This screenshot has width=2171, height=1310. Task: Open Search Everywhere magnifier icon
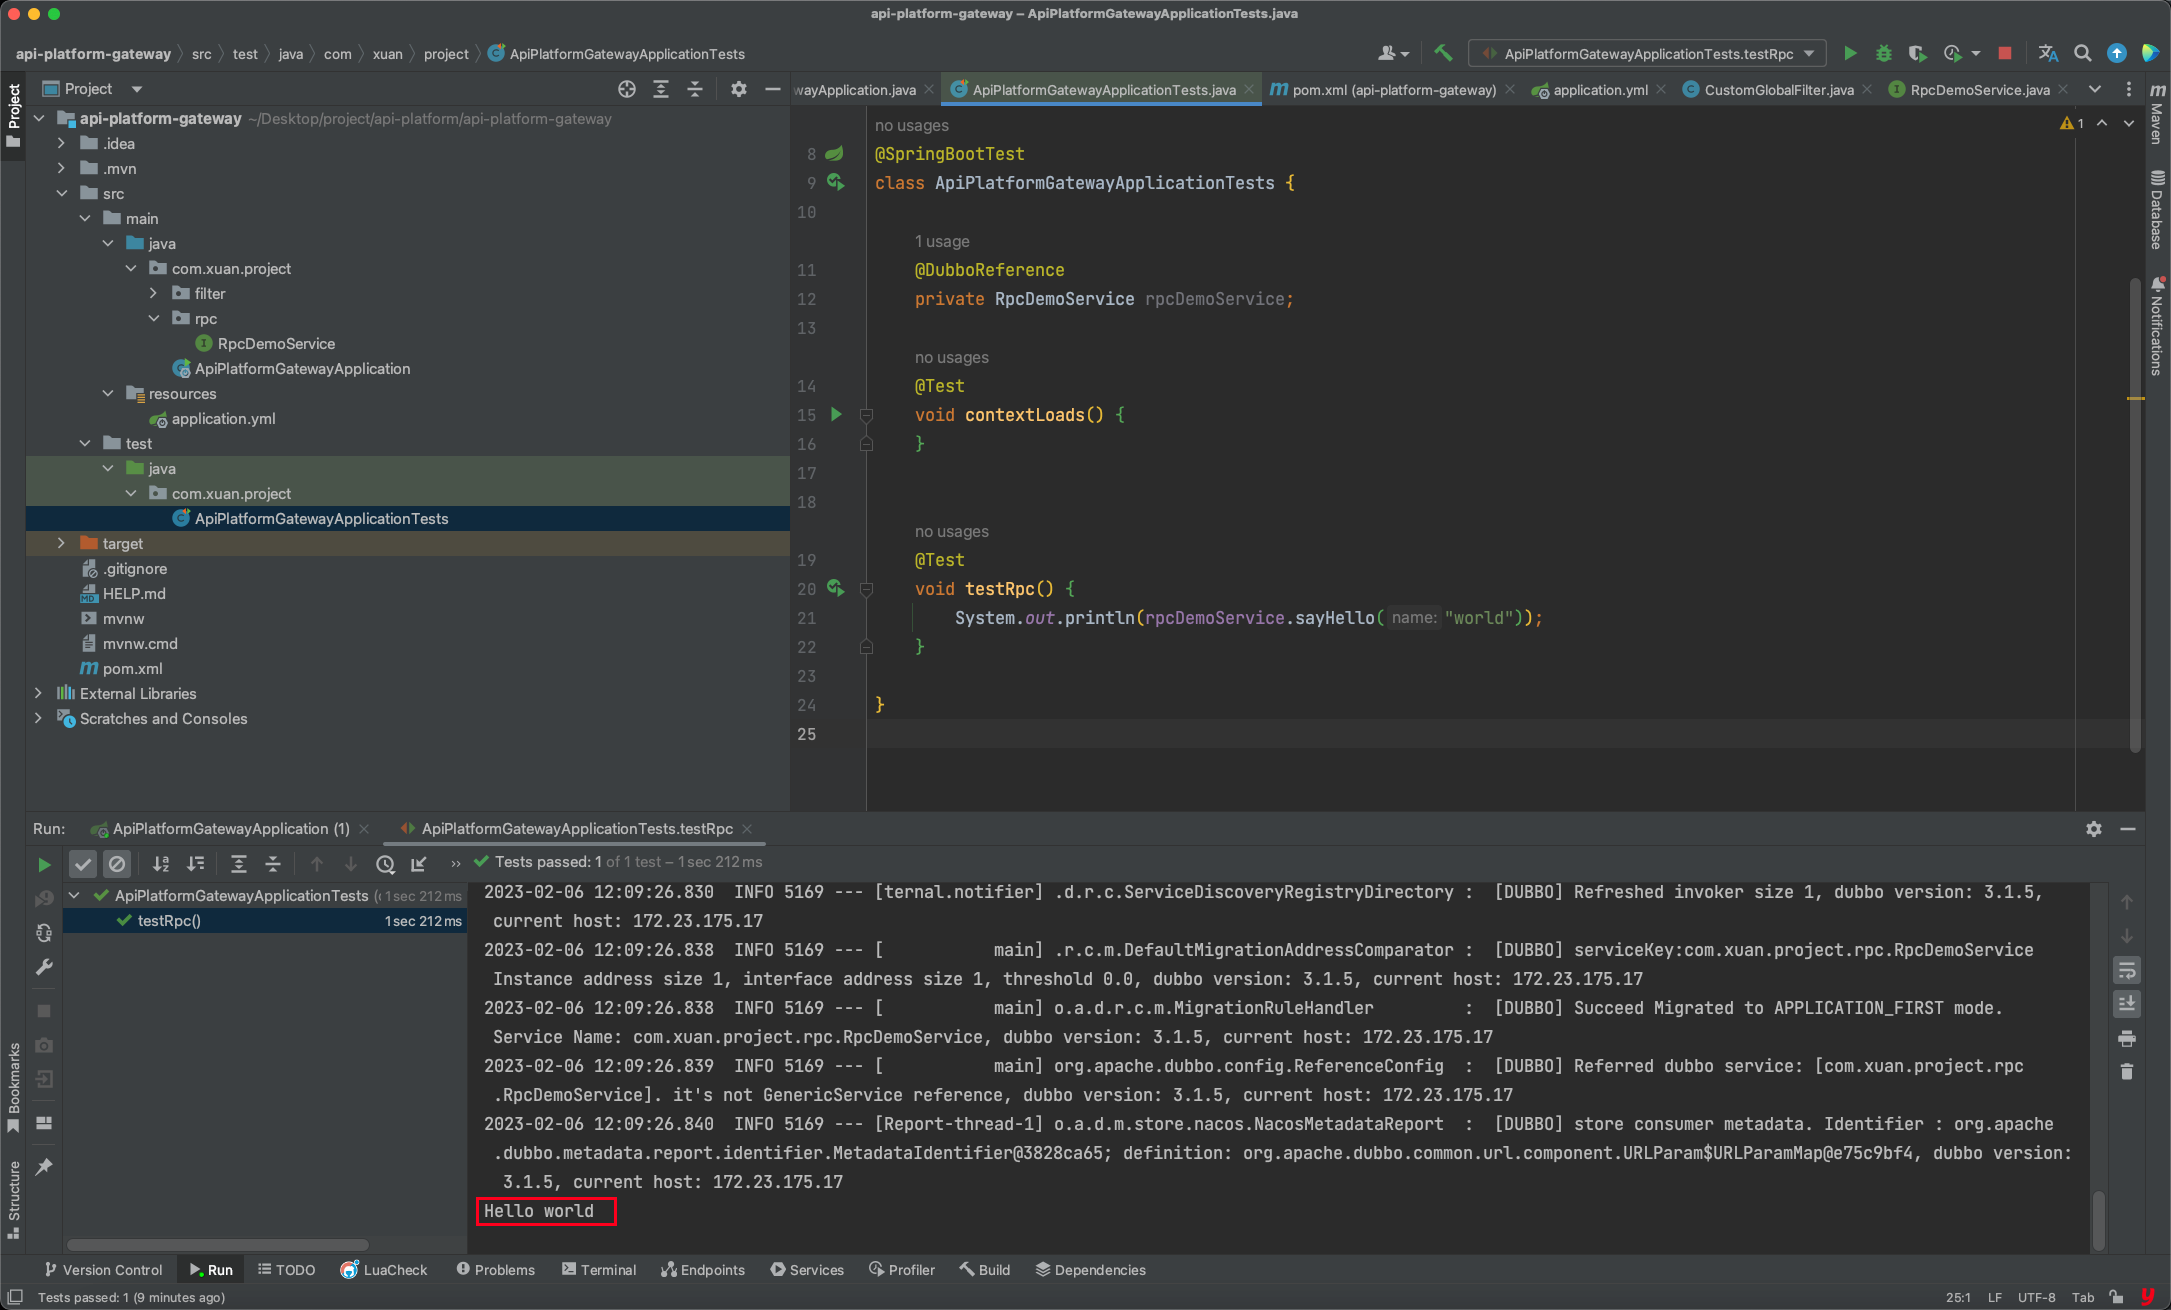click(2082, 53)
